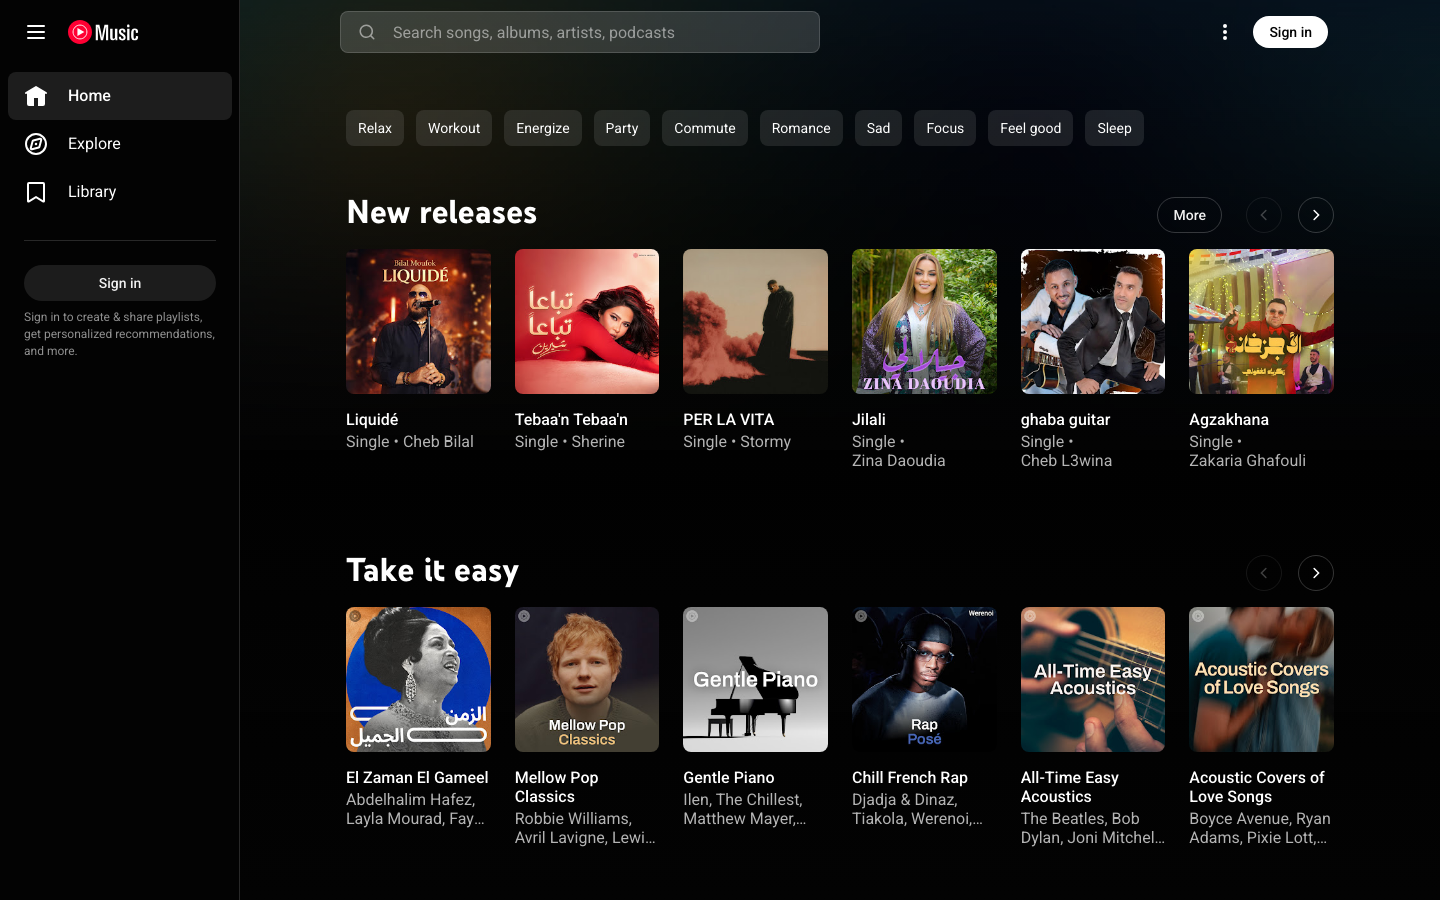Click the El Zaman El Gameel title
Screen dimensions: 1440x900
417,778
